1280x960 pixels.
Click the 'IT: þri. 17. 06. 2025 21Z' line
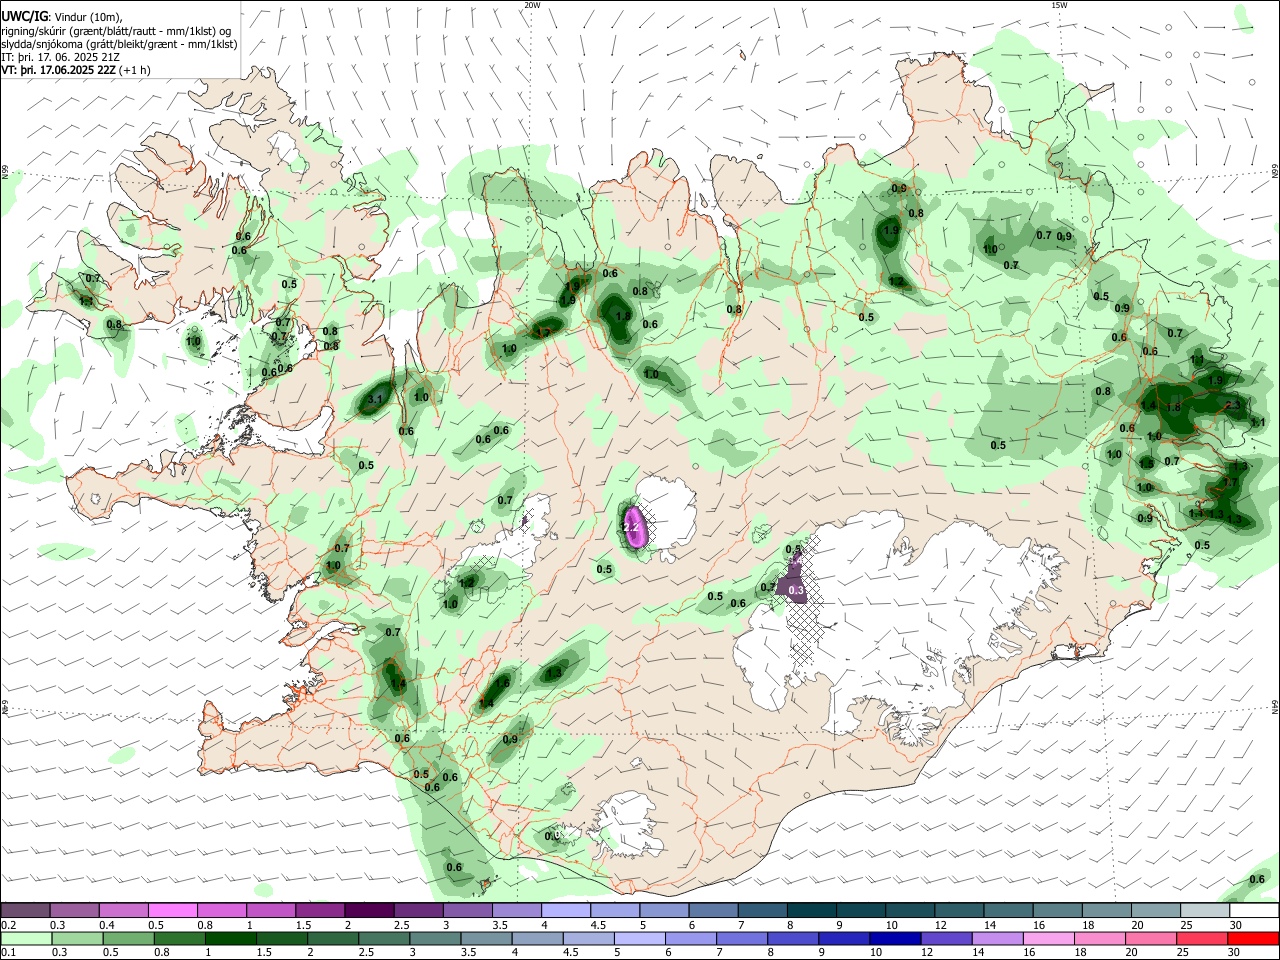coord(61,57)
